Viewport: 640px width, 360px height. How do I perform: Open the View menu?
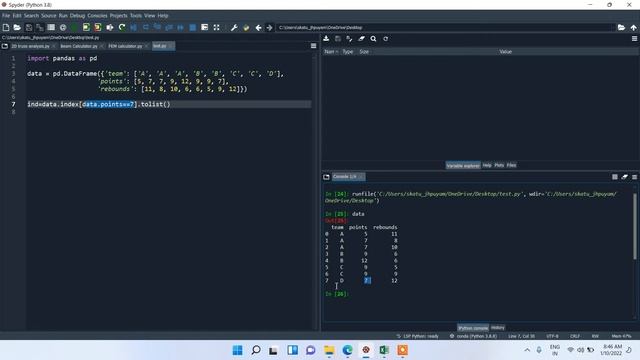click(x=149, y=16)
